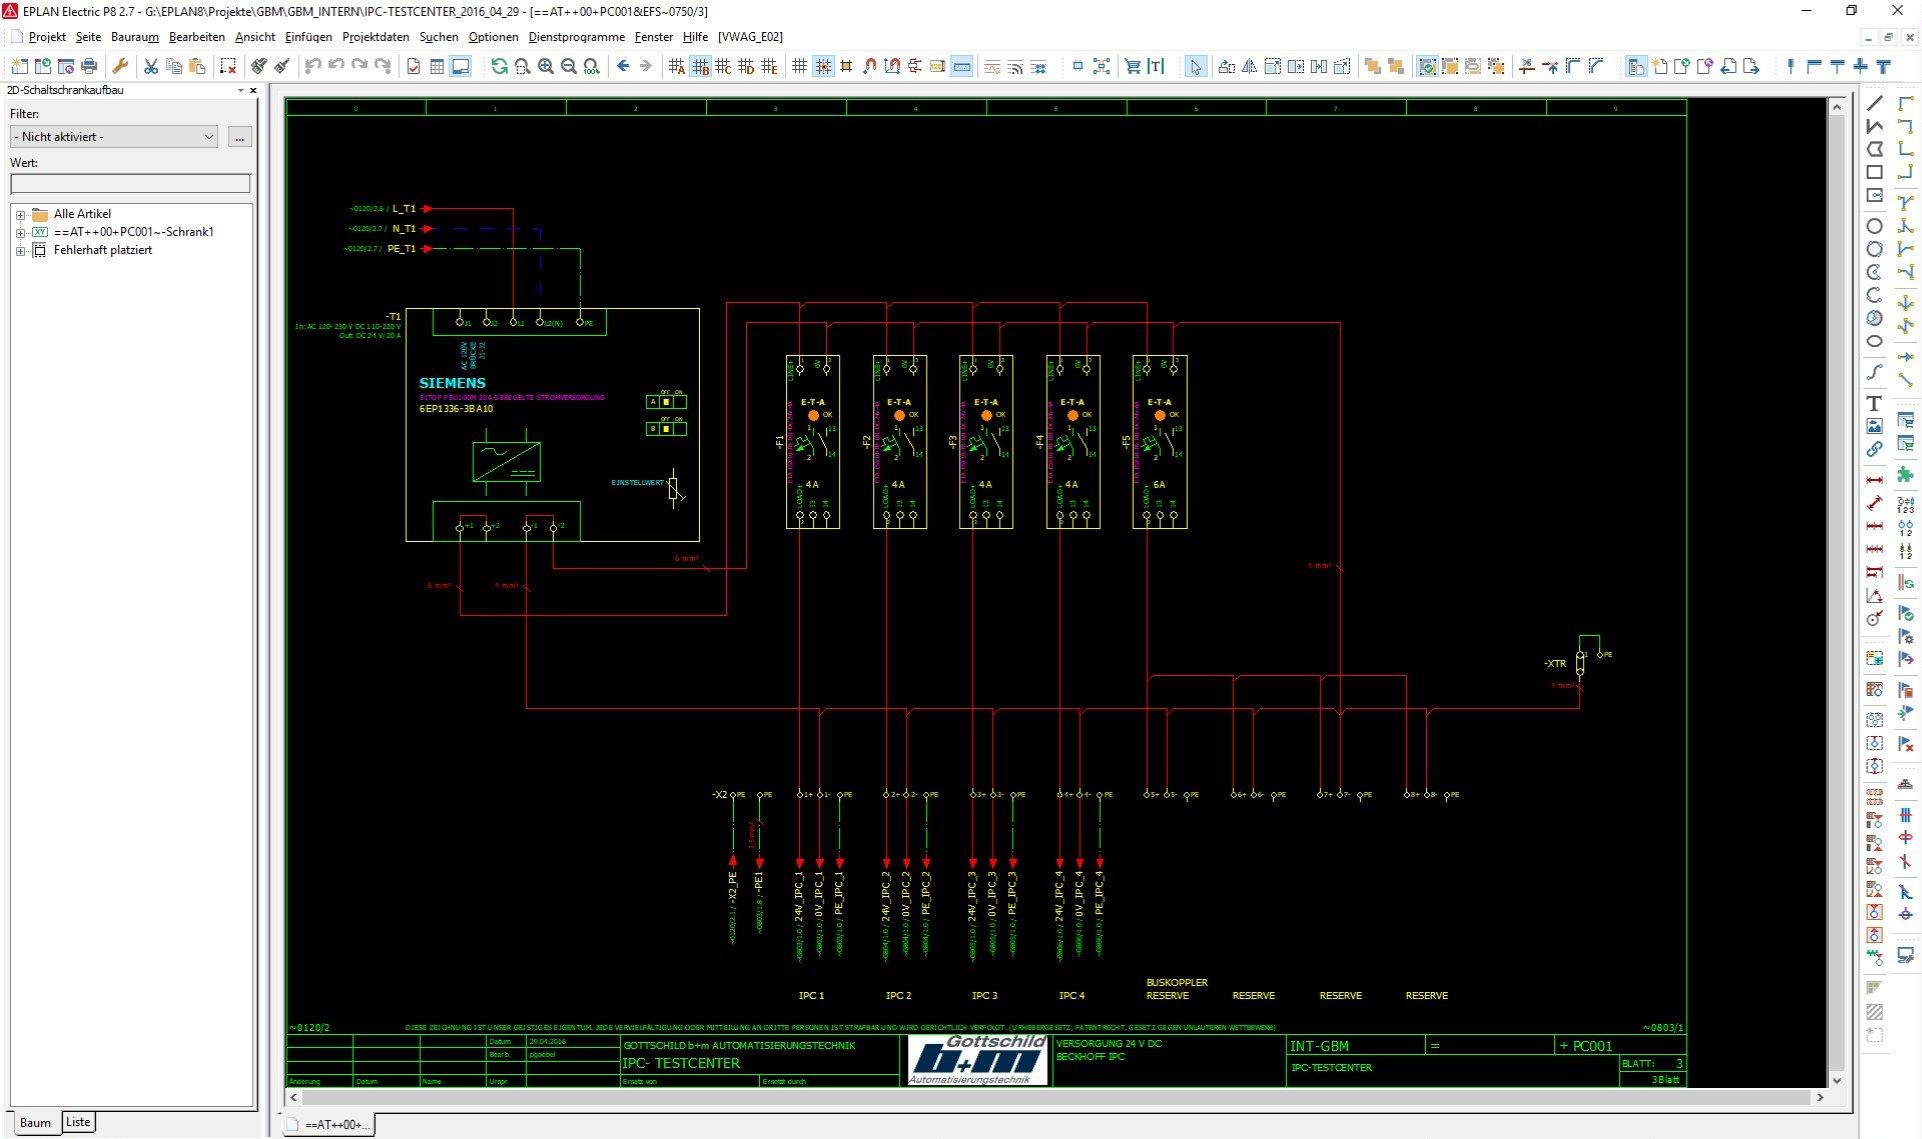Click the Paste clipboard icon
This screenshot has height=1139, width=1922.
click(x=197, y=66)
